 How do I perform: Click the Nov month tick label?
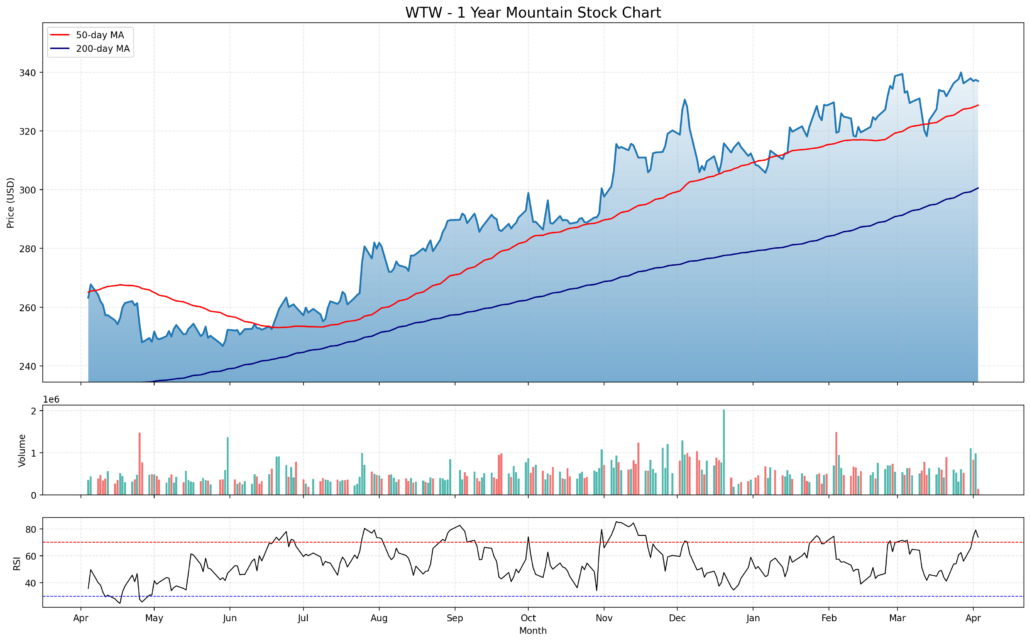pos(604,618)
